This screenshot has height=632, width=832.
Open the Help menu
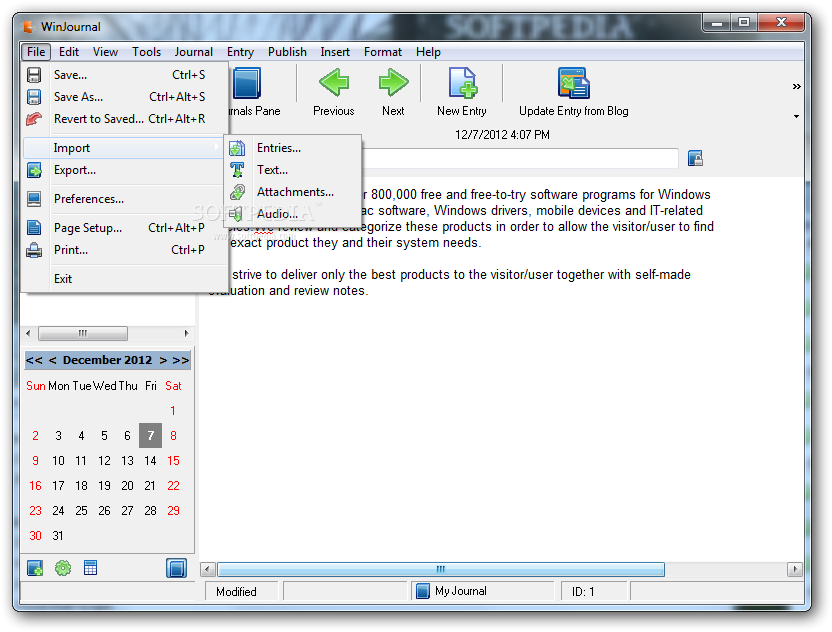coord(428,52)
